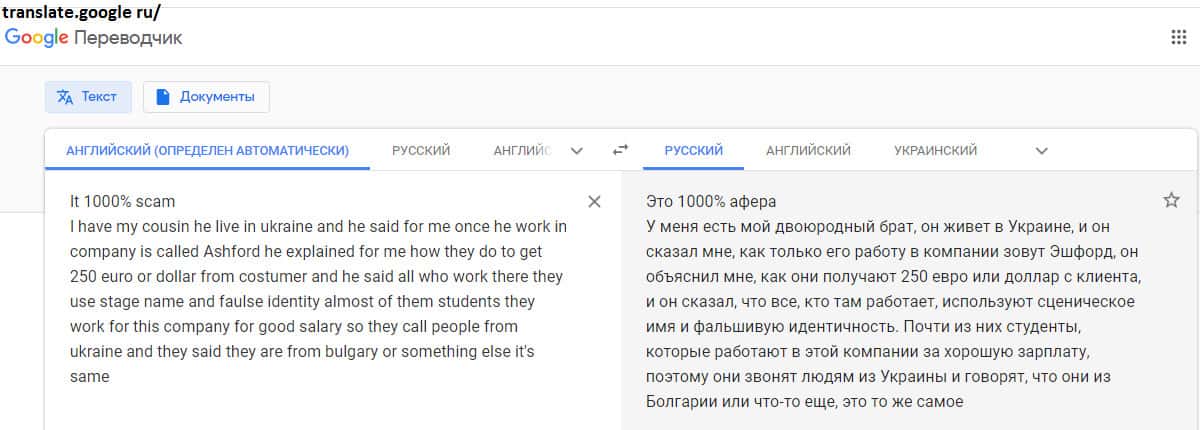Select the auto-detected Английский source tab
The image size is (1200, 430).
click(207, 151)
